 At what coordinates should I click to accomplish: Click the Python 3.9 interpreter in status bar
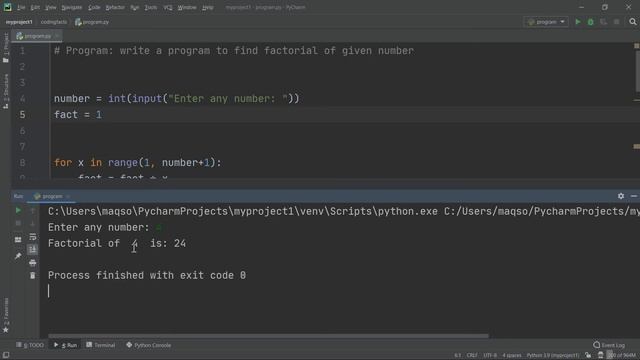pyautogui.click(x=553, y=356)
